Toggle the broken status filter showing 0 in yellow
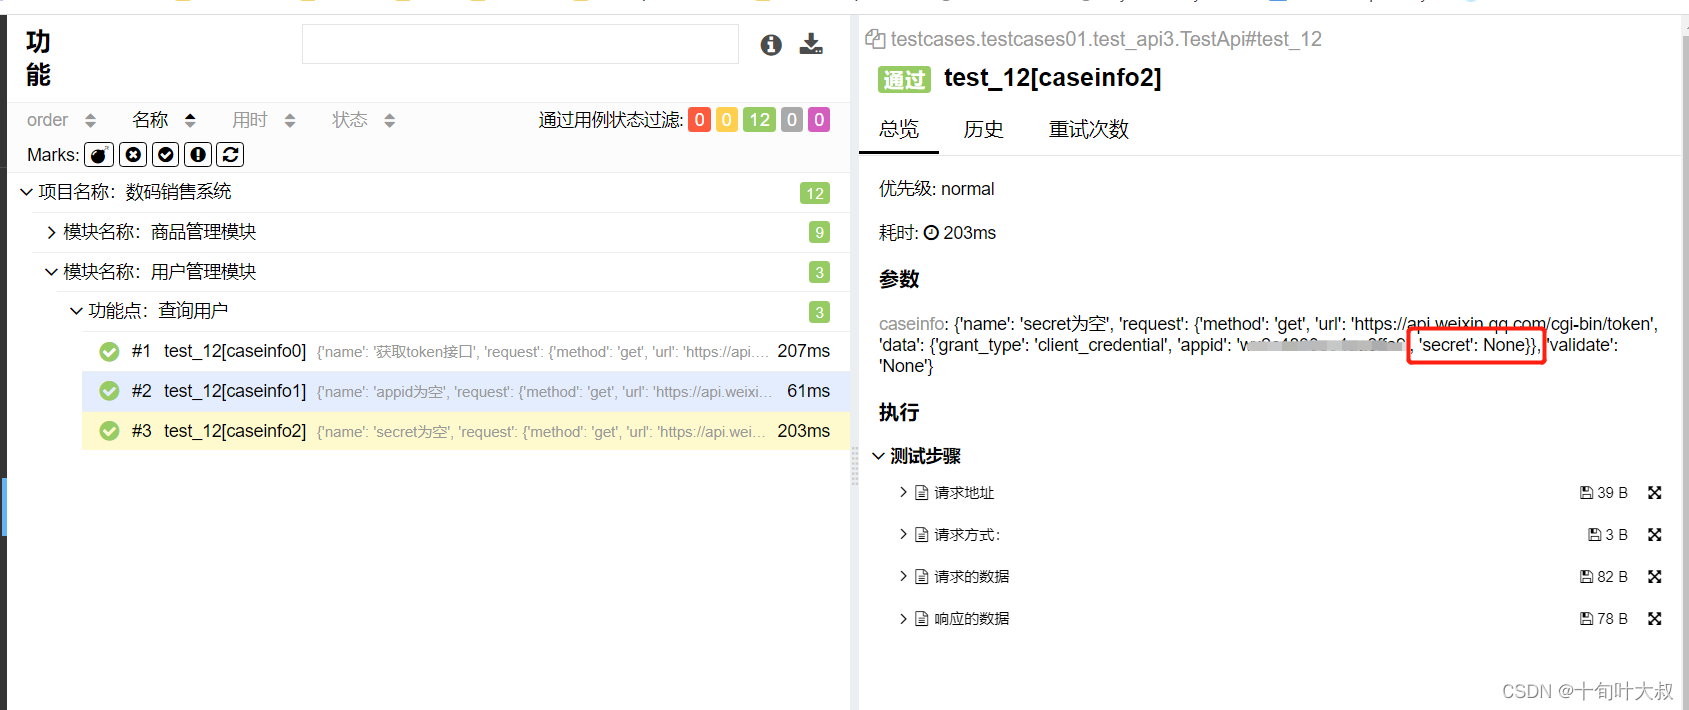 (727, 120)
